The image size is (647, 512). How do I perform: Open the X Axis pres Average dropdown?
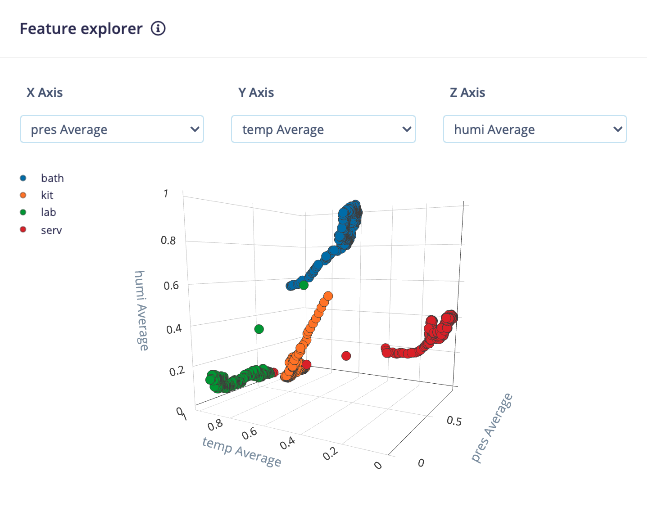[112, 129]
